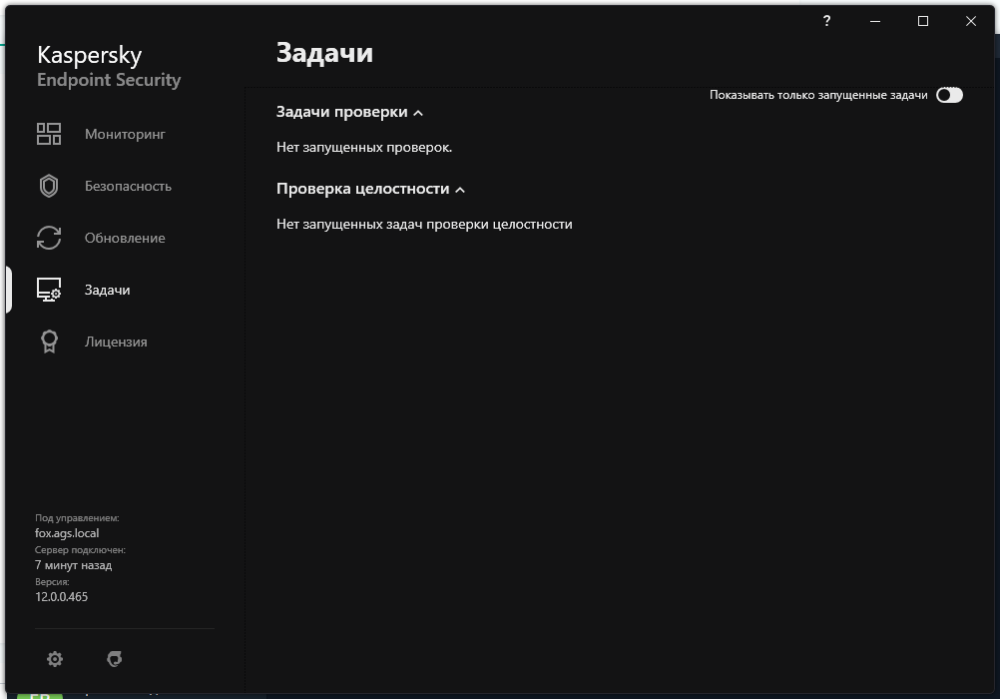The image size is (1000, 699).
Task: Click the Показывать только запущенные задачи label
Action: 818,95
